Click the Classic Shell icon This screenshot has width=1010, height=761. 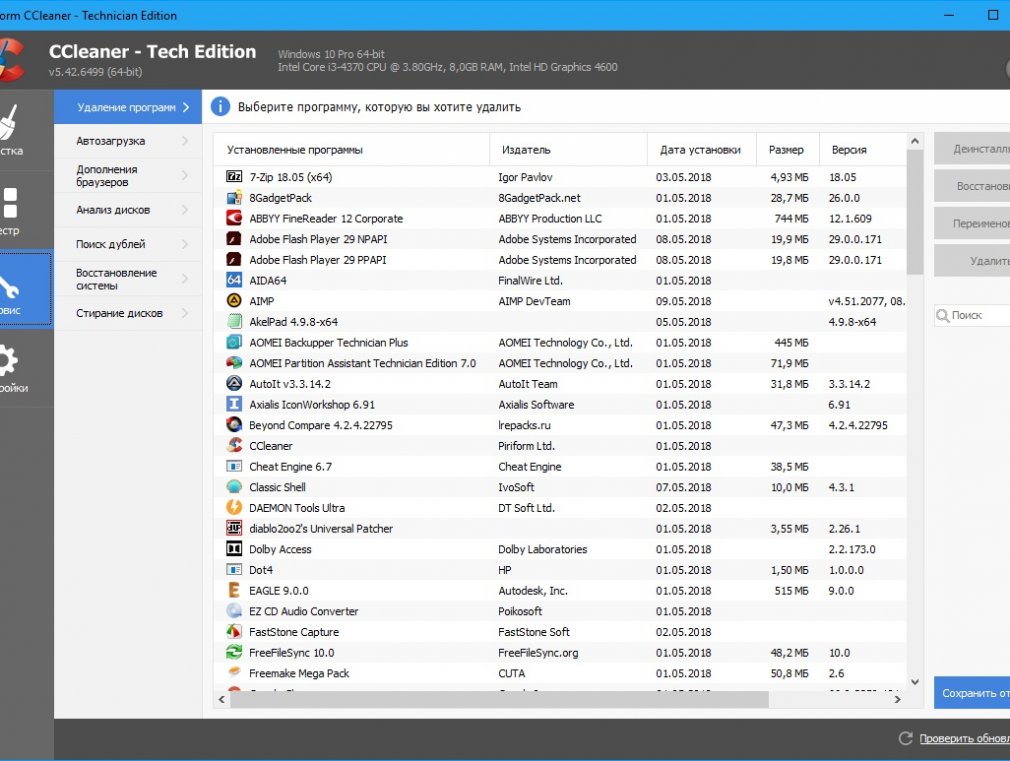coord(234,486)
